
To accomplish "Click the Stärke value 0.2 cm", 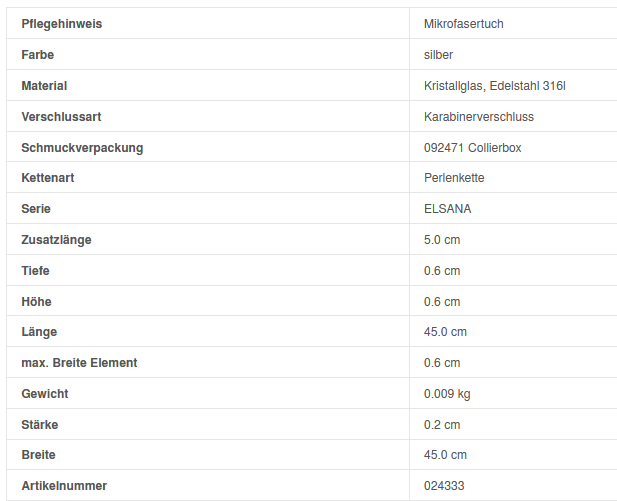I will [442, 425].
